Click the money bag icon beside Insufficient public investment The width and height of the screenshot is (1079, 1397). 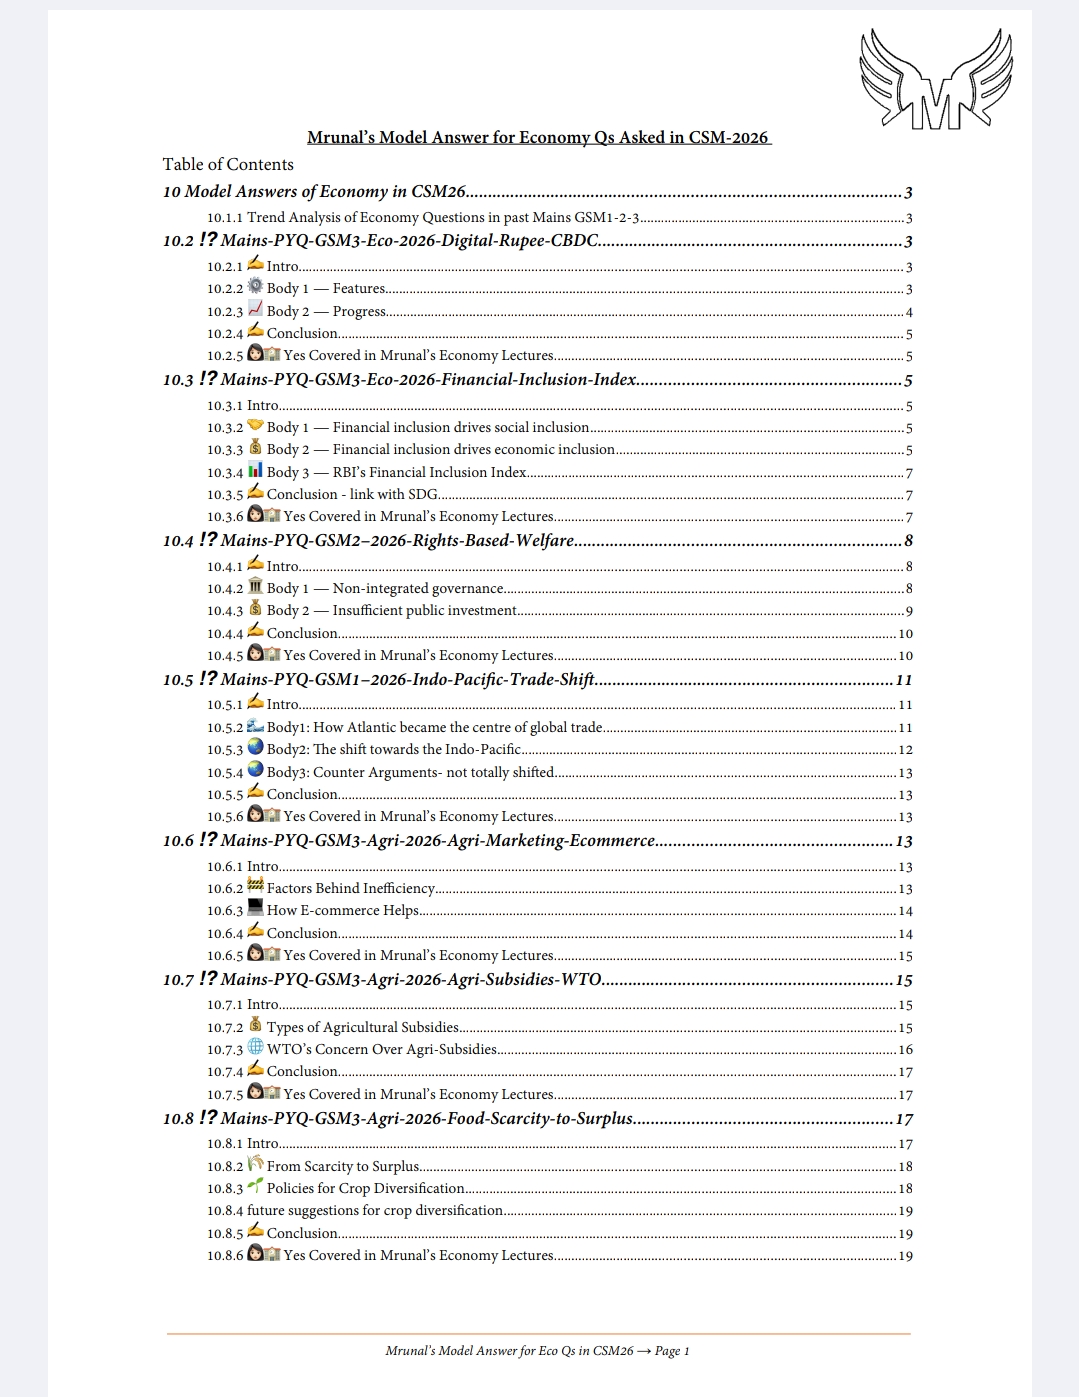click(x=255, y=608)
